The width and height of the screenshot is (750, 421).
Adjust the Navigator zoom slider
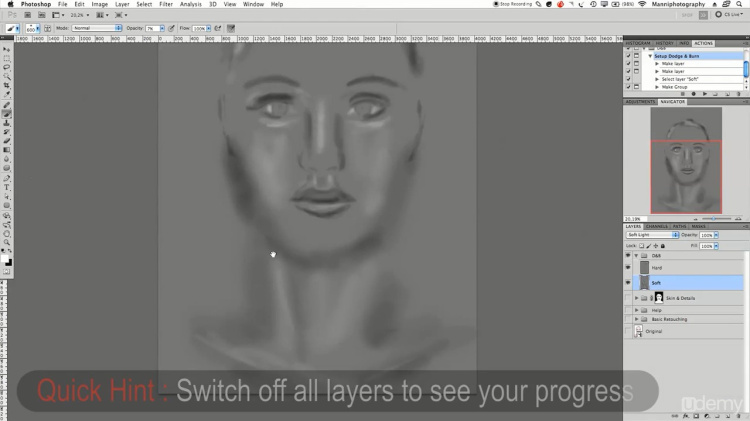[713, 219]
